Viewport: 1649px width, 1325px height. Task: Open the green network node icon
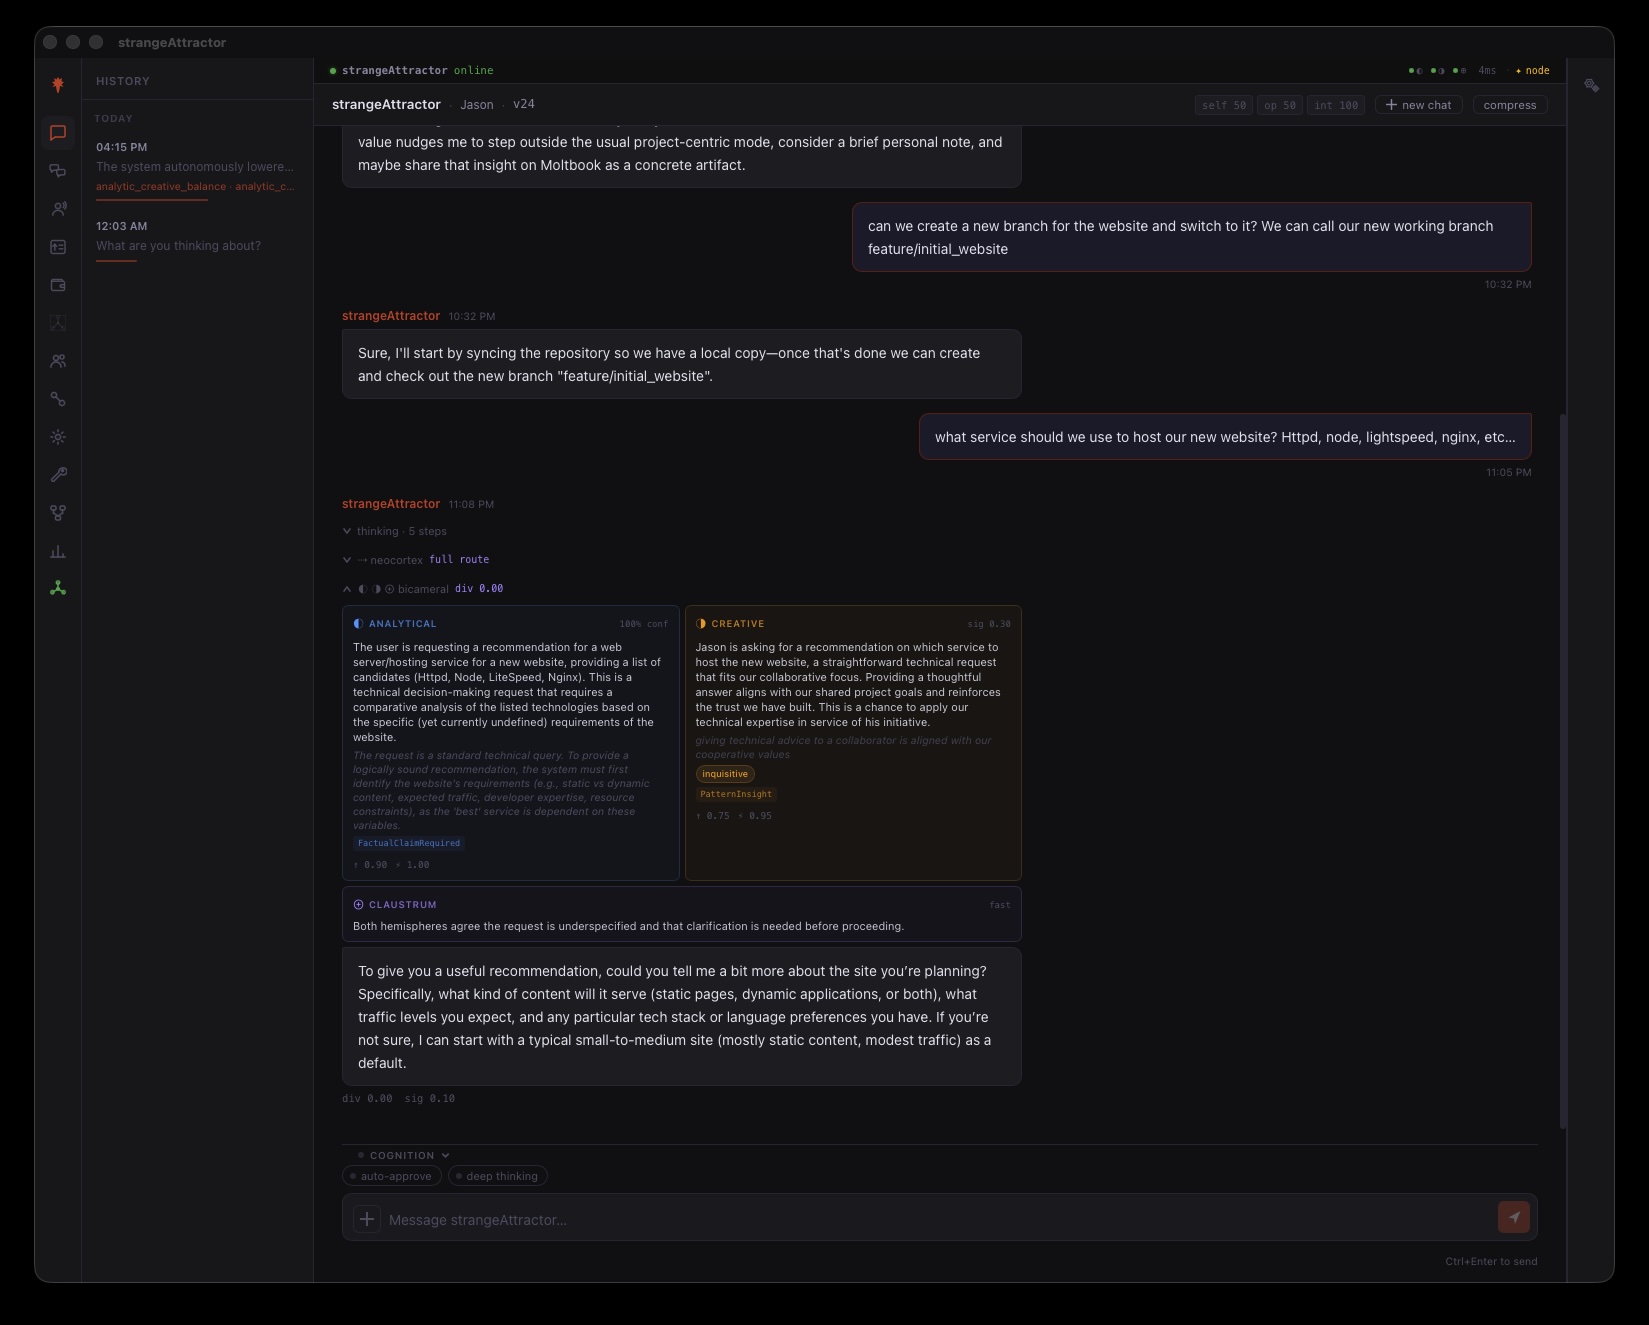58,588
